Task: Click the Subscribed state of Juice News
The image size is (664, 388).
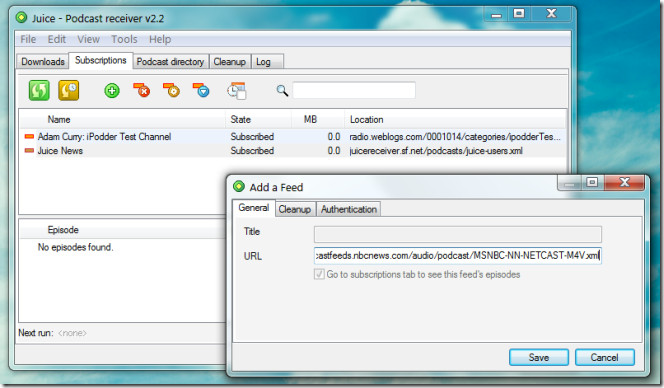Action: [x=252, y=150]
